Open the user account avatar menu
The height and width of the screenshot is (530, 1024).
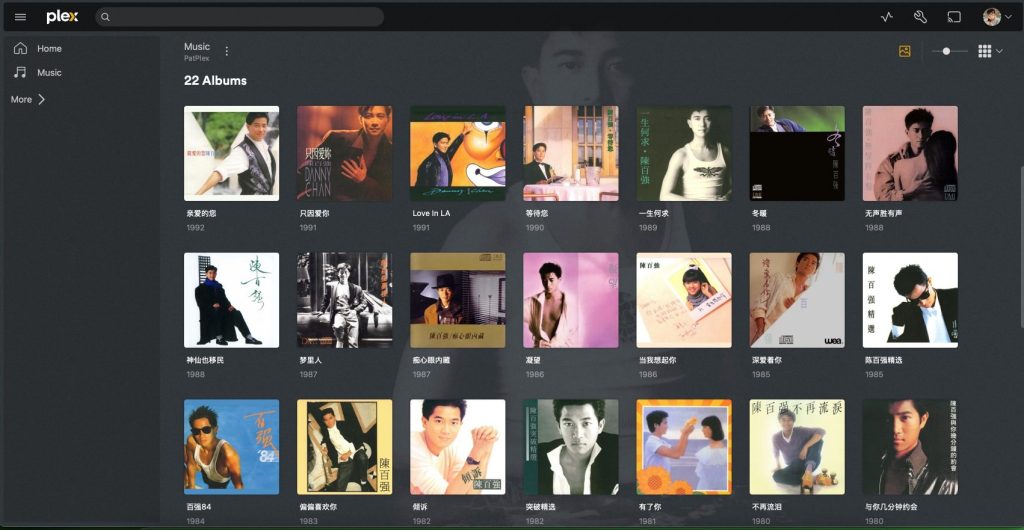pos(992,17)
